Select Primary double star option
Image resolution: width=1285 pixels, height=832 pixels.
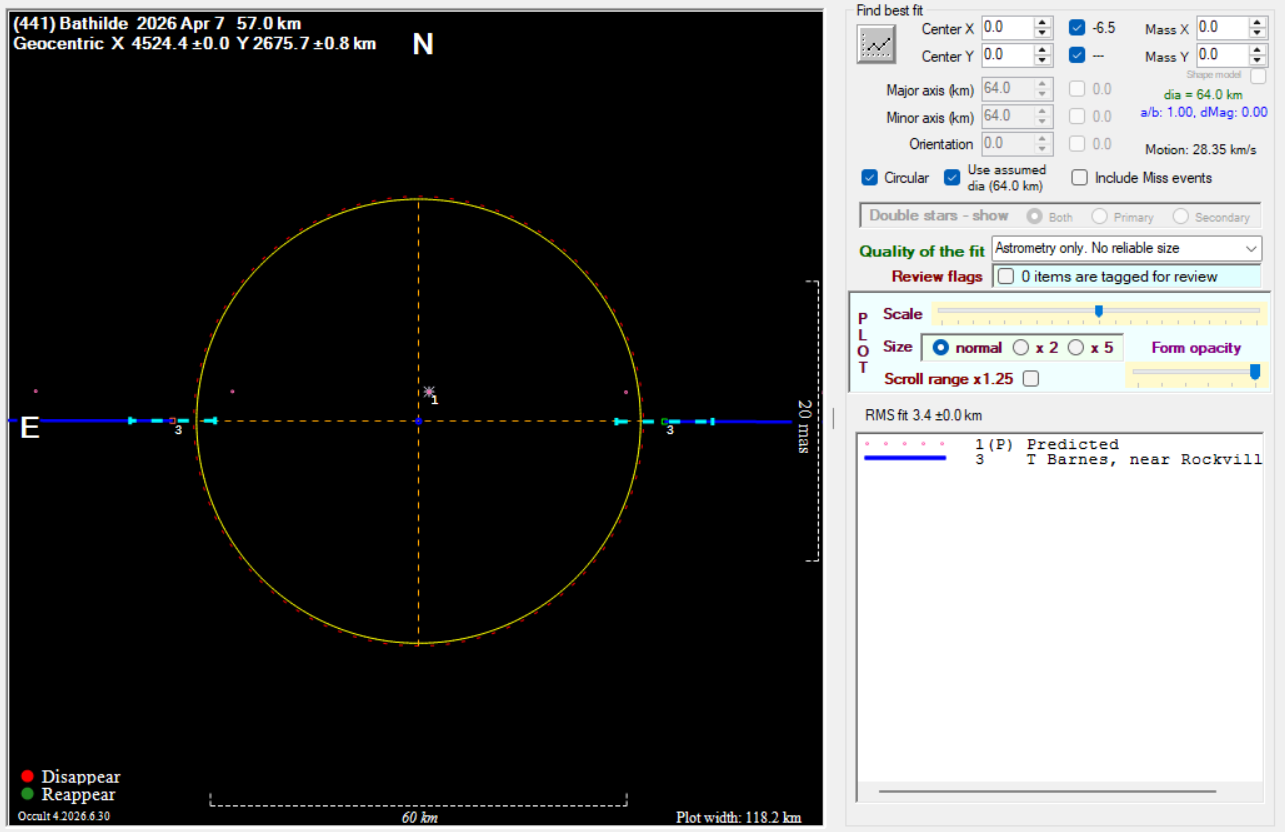[x=1100, y=216]
